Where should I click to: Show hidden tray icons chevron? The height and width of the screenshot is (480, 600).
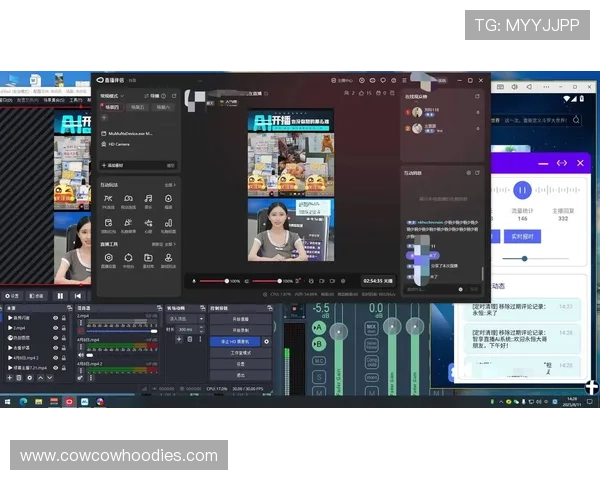click(501, 402)
